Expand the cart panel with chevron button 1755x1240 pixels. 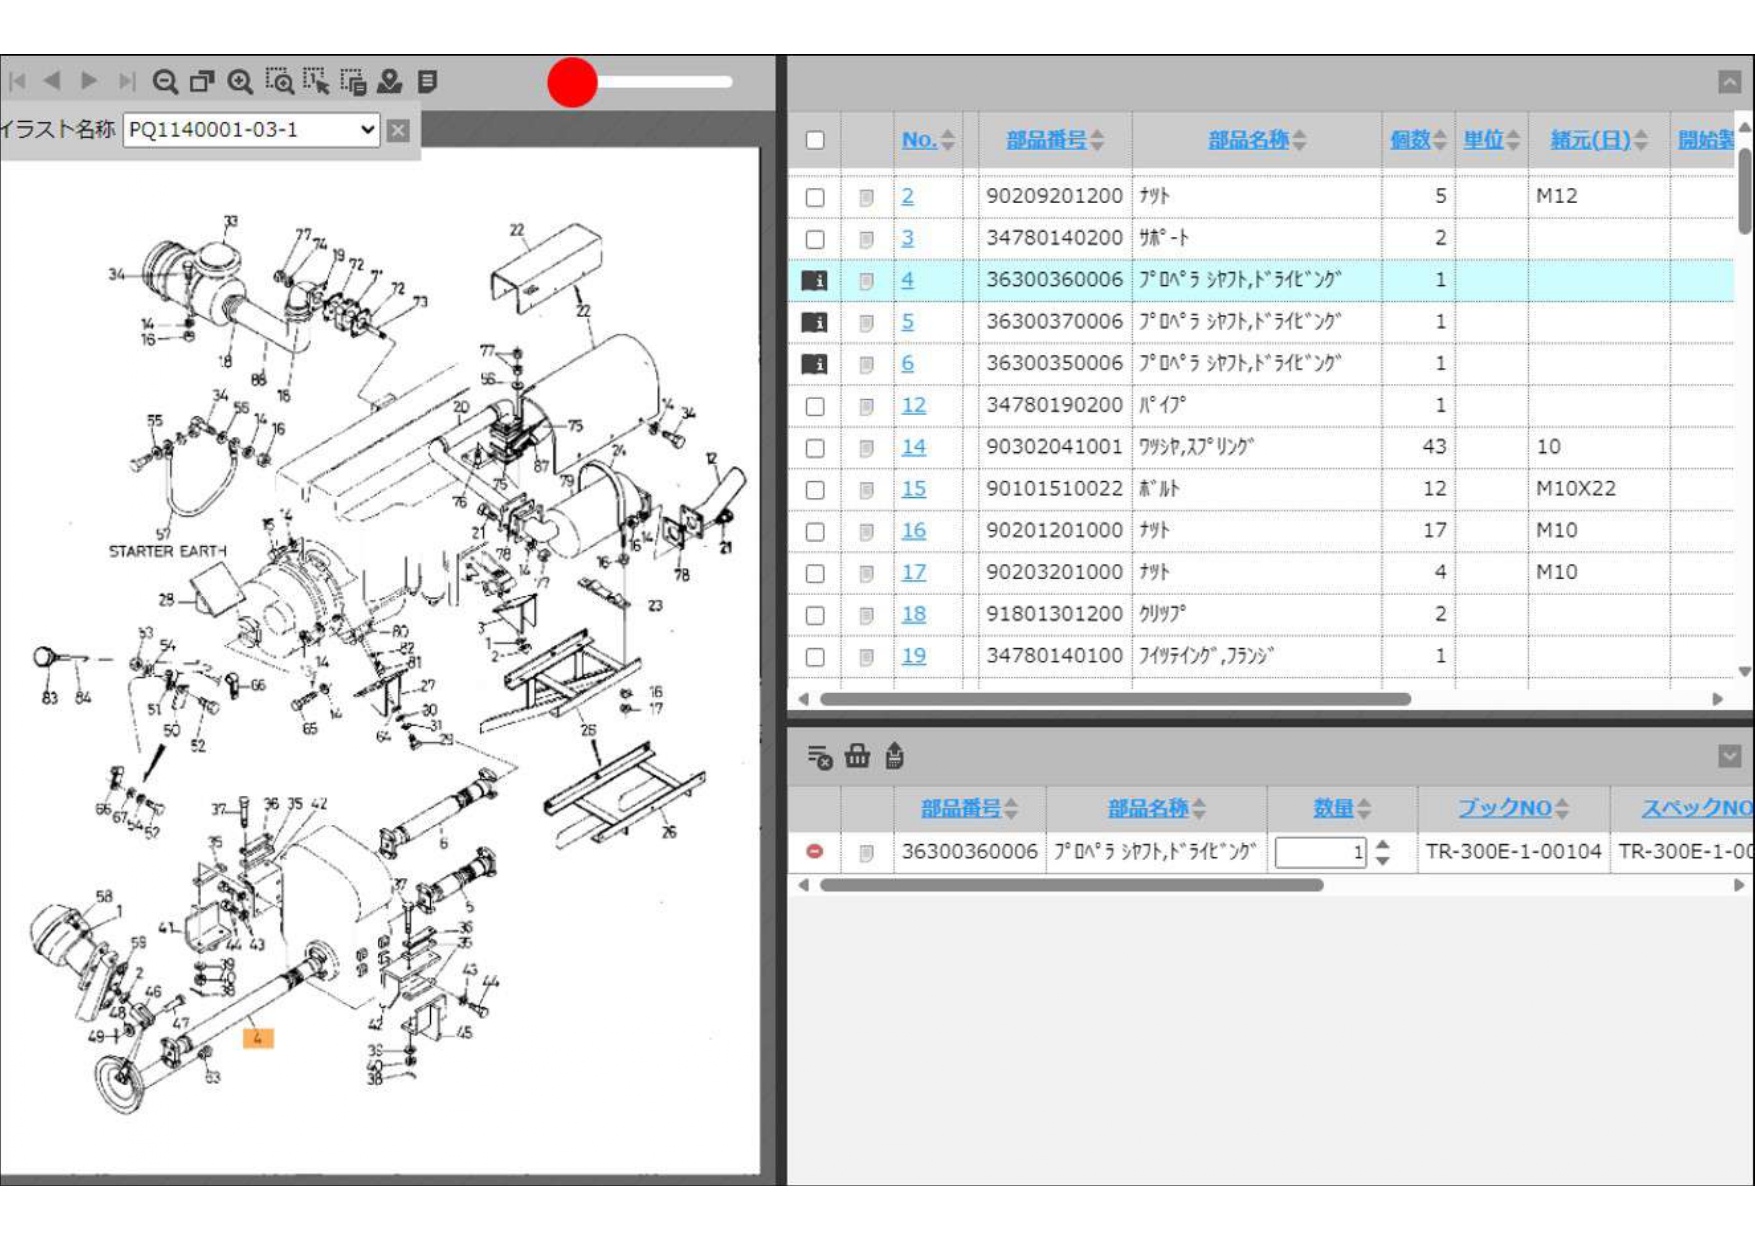1729,756
